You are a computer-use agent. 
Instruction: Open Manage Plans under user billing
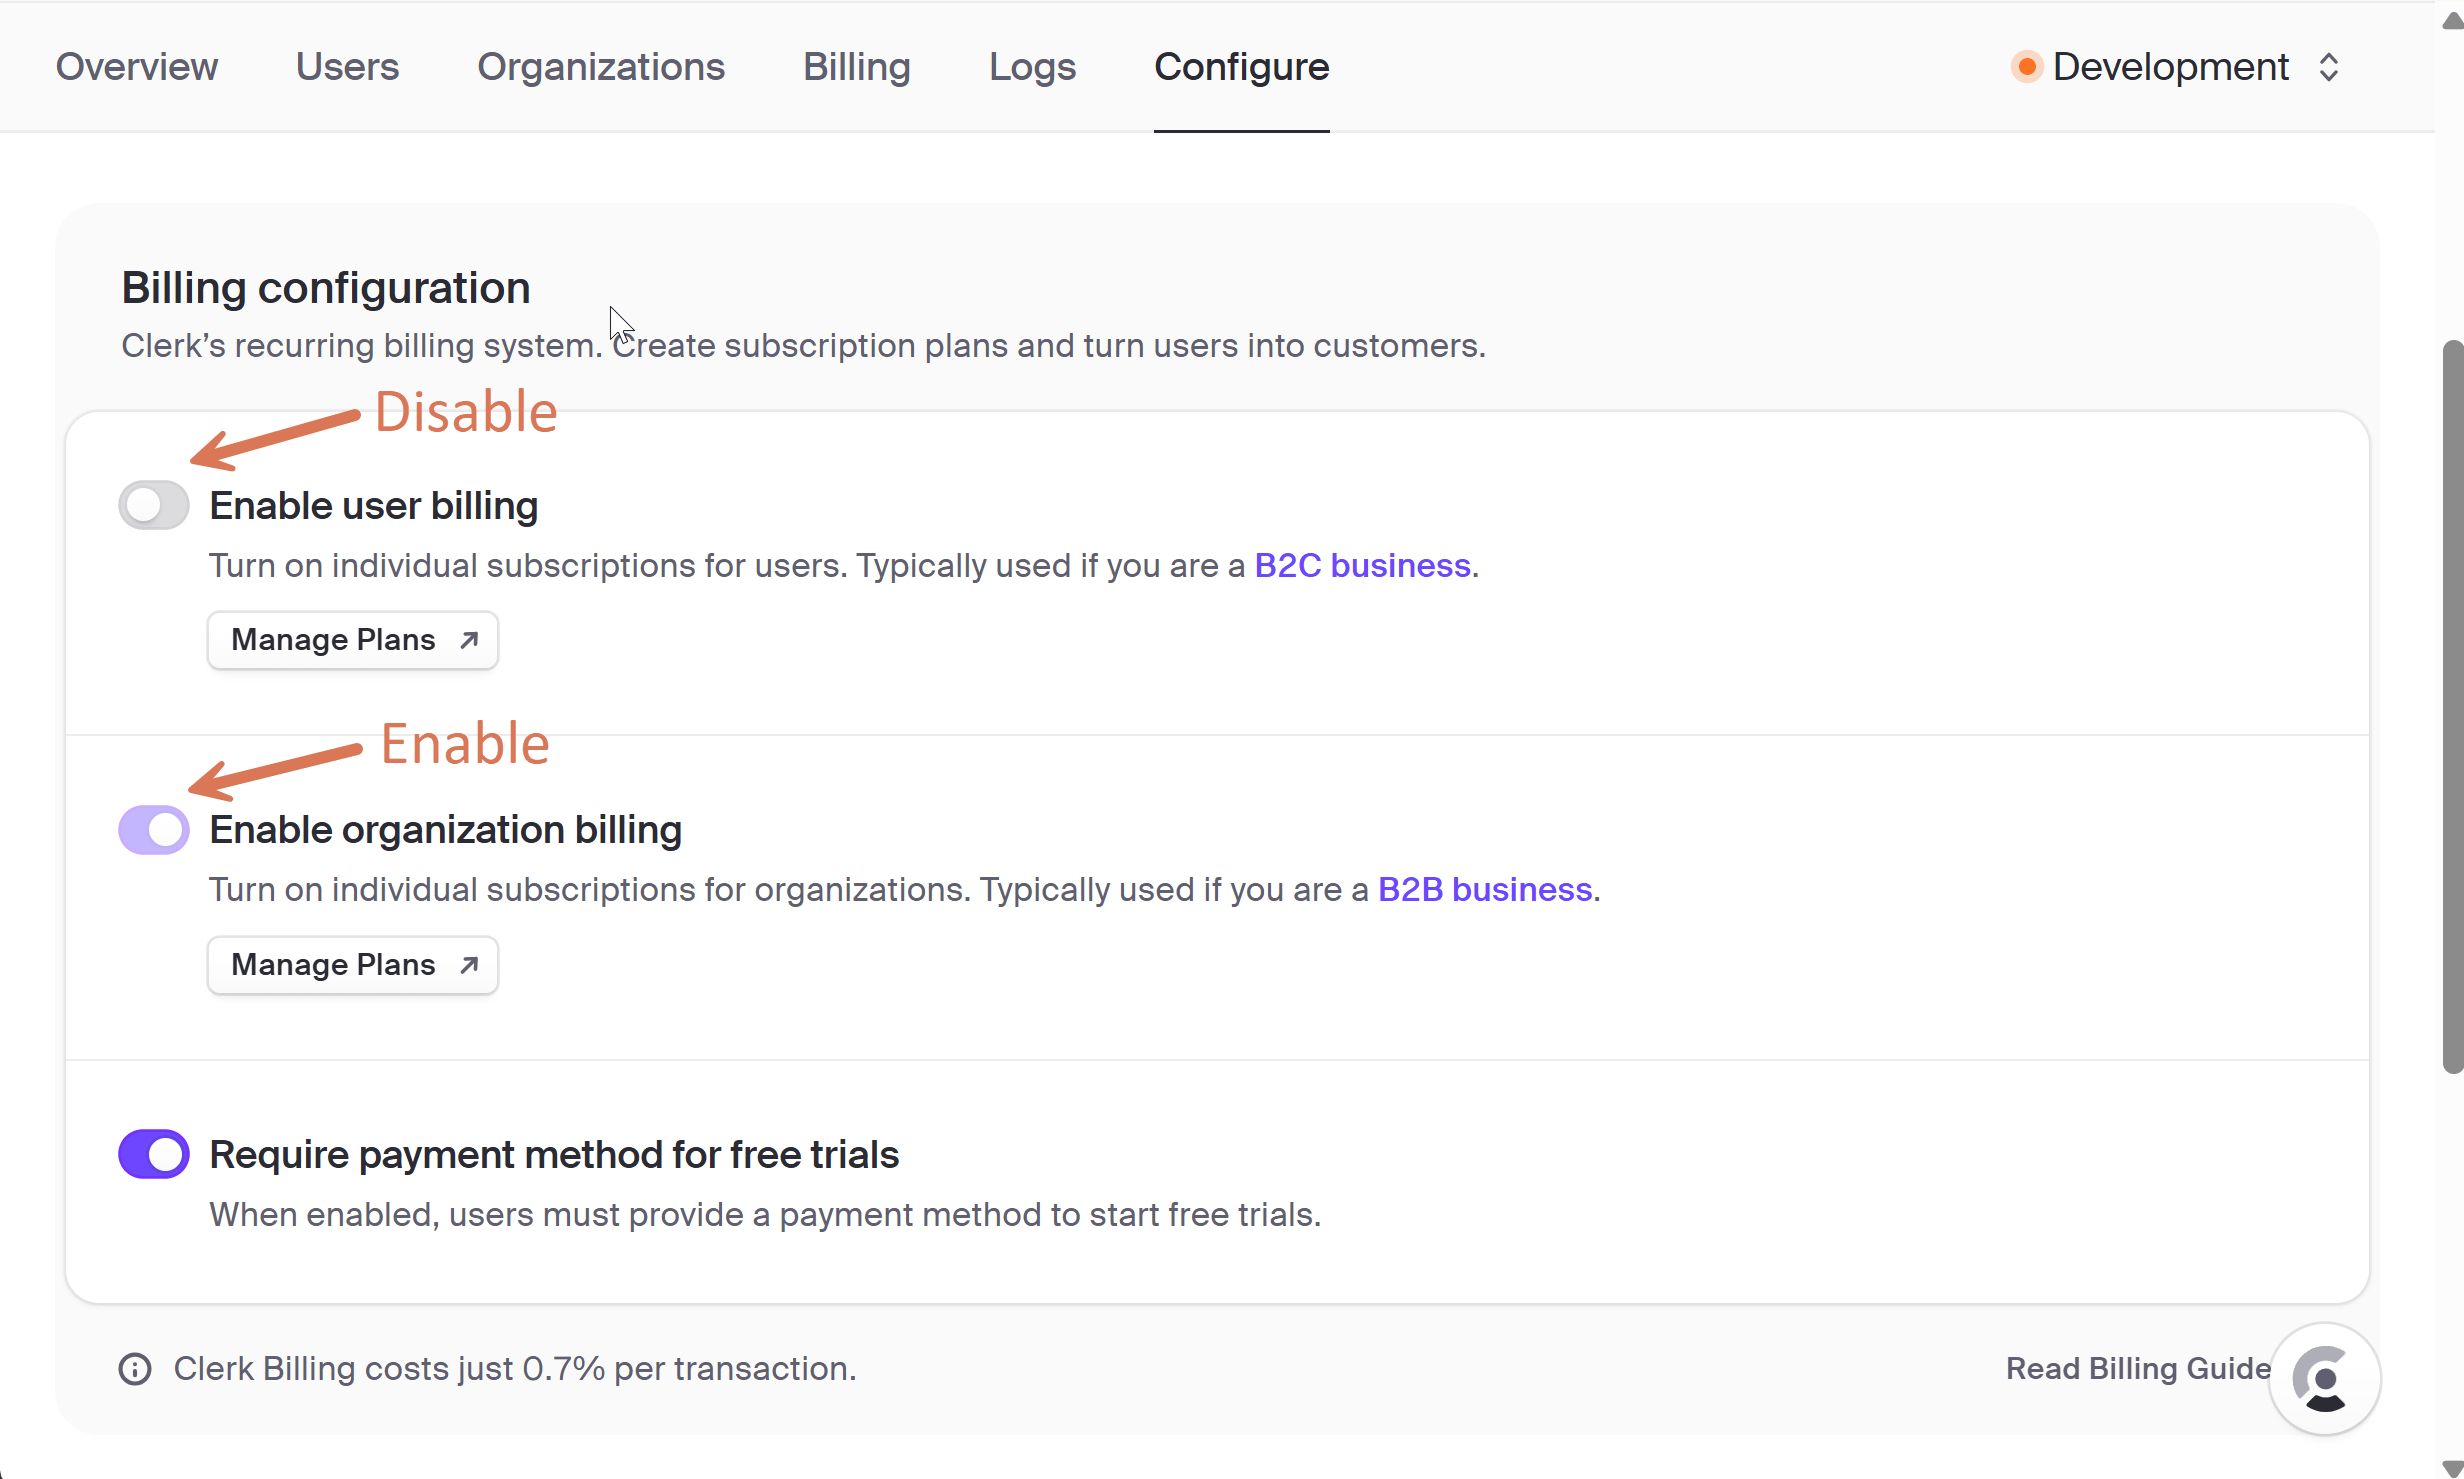click(x=353, y=640)
